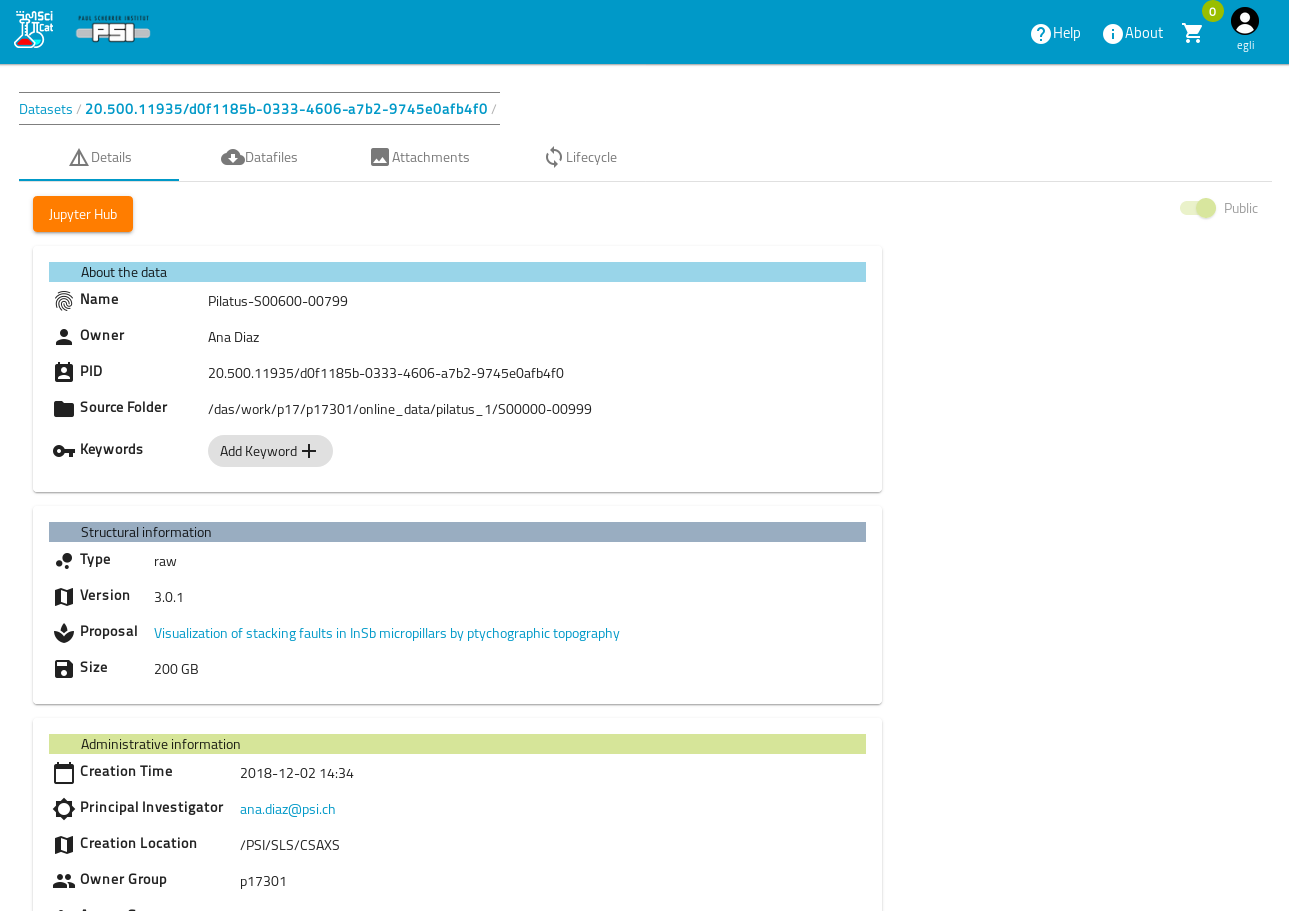This screenshot has width=1289, height=911.
Task: Click the PSI institute logo
Action: 113,30
